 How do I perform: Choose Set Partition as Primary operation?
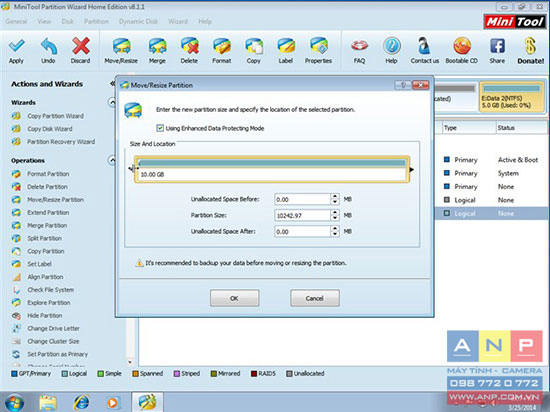pos(58,354)
